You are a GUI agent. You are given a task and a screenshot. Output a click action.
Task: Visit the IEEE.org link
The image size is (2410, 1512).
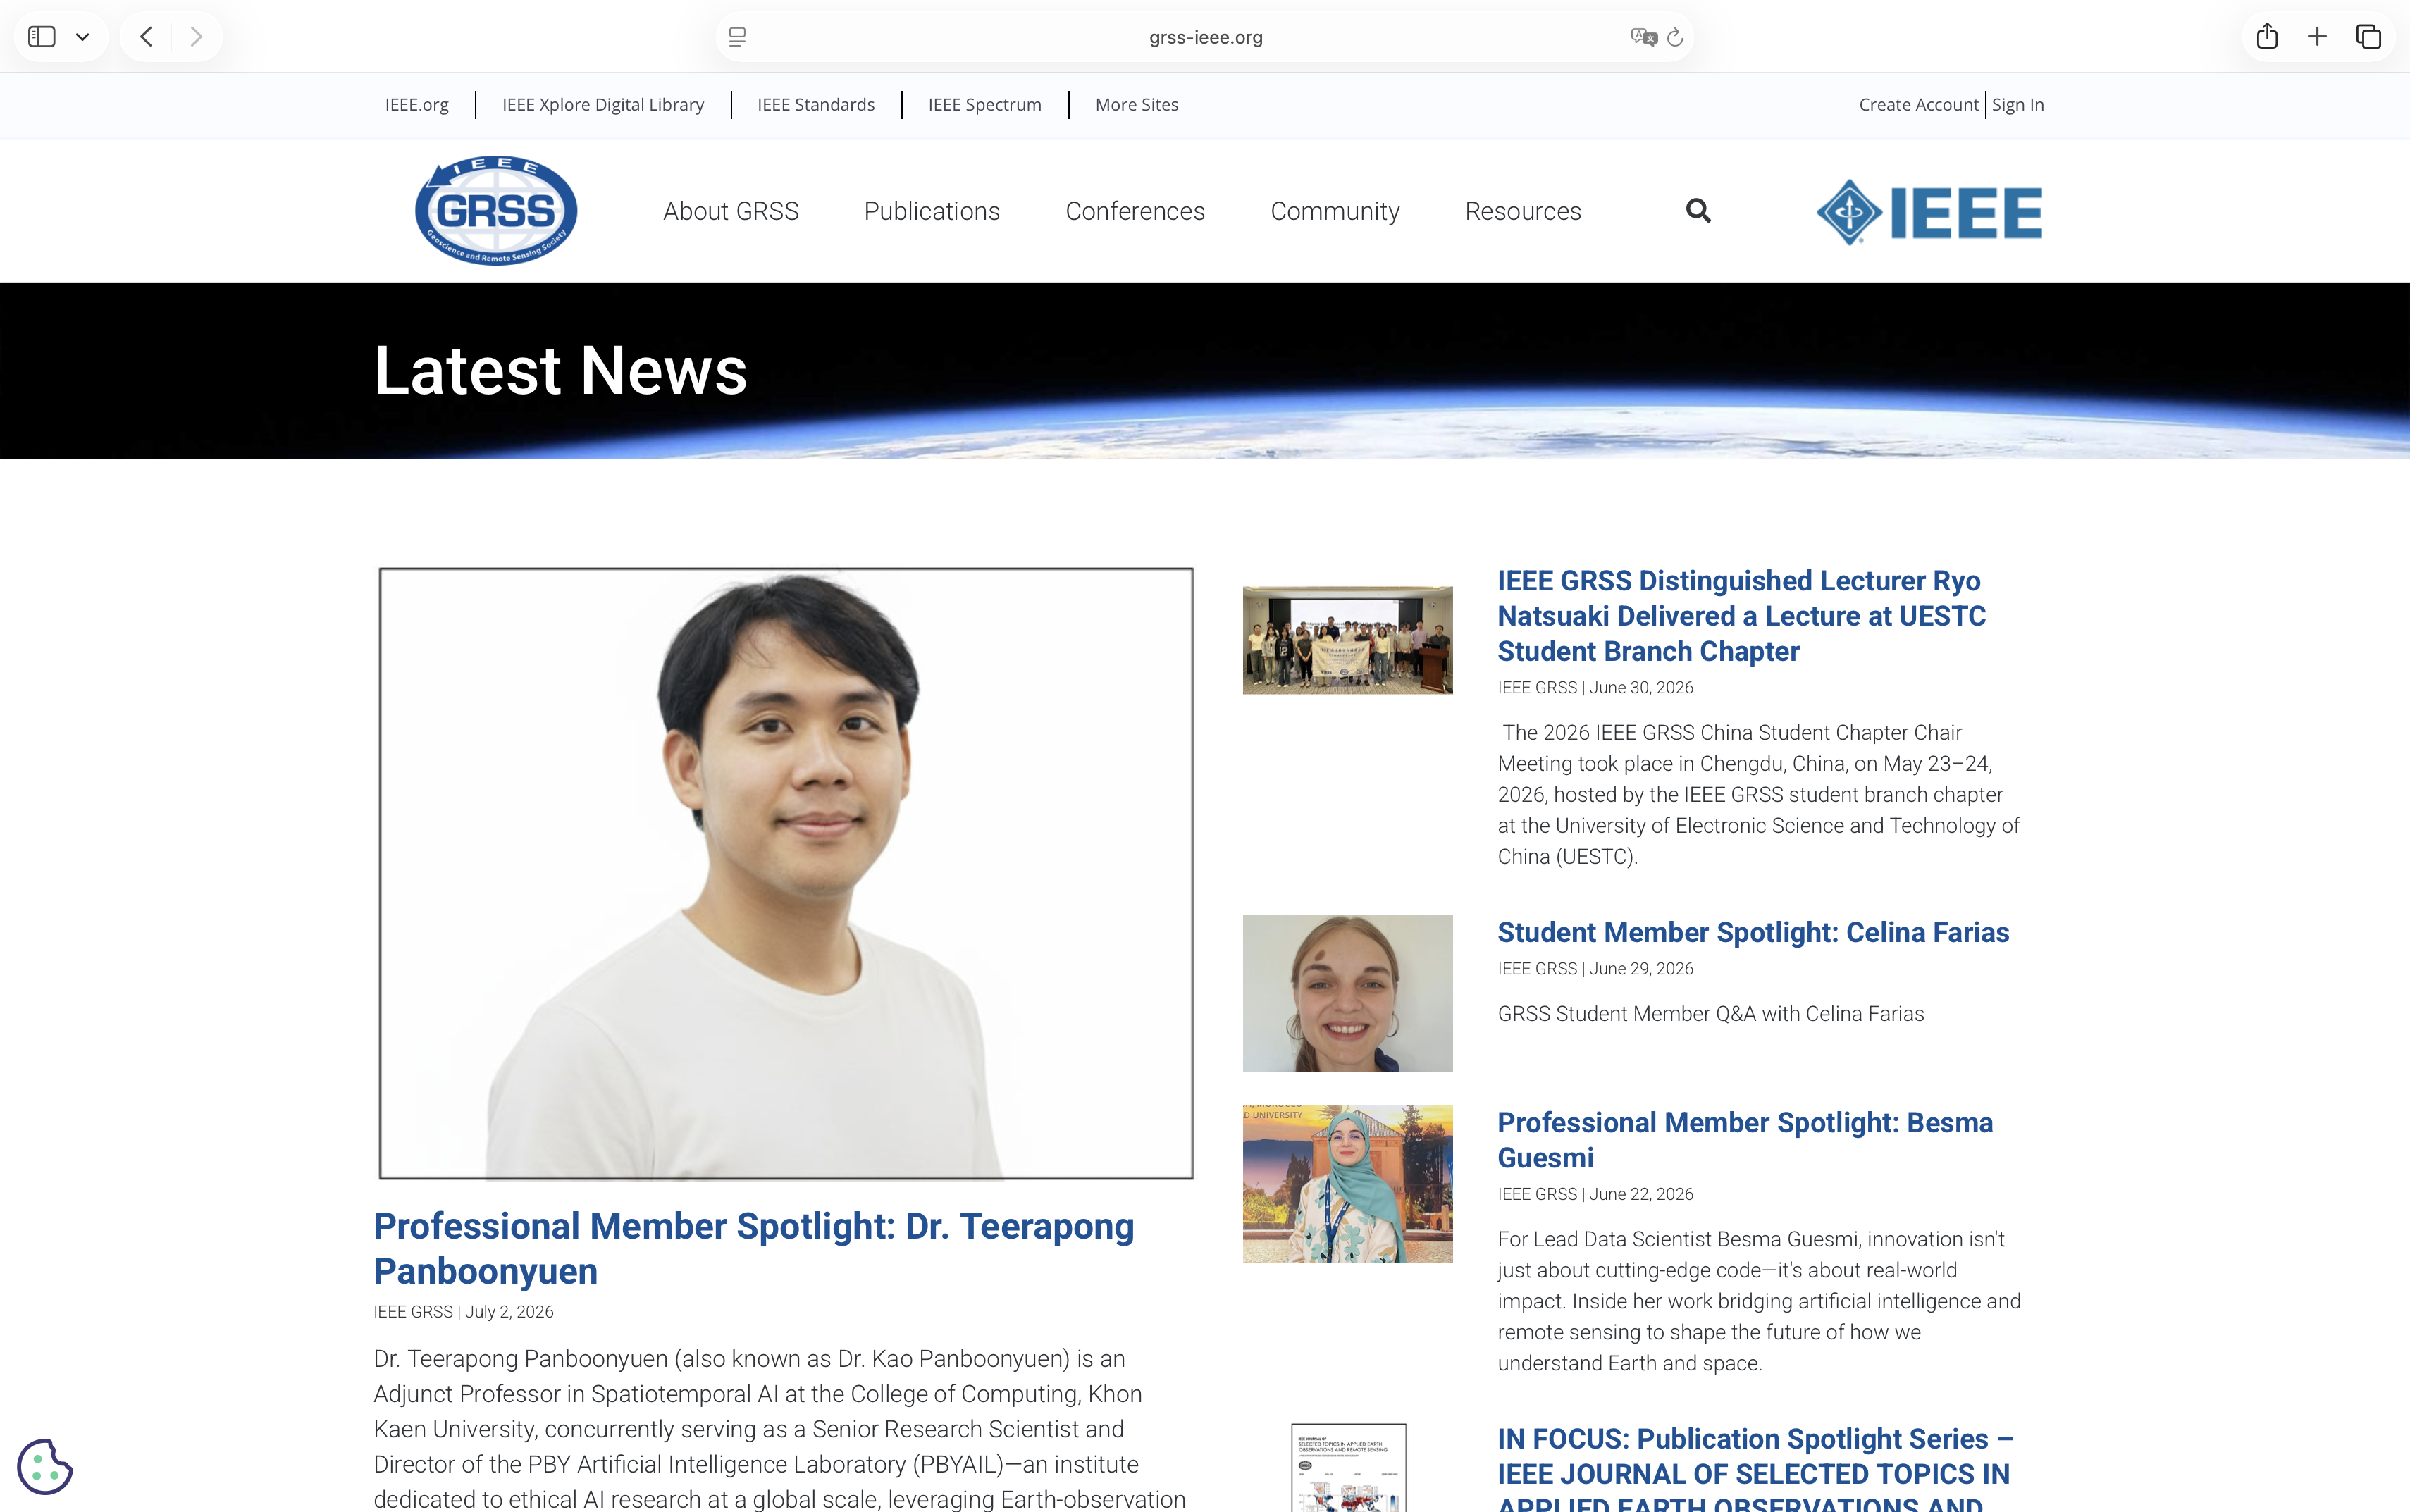pyautogui.click(x=417, y=104)
